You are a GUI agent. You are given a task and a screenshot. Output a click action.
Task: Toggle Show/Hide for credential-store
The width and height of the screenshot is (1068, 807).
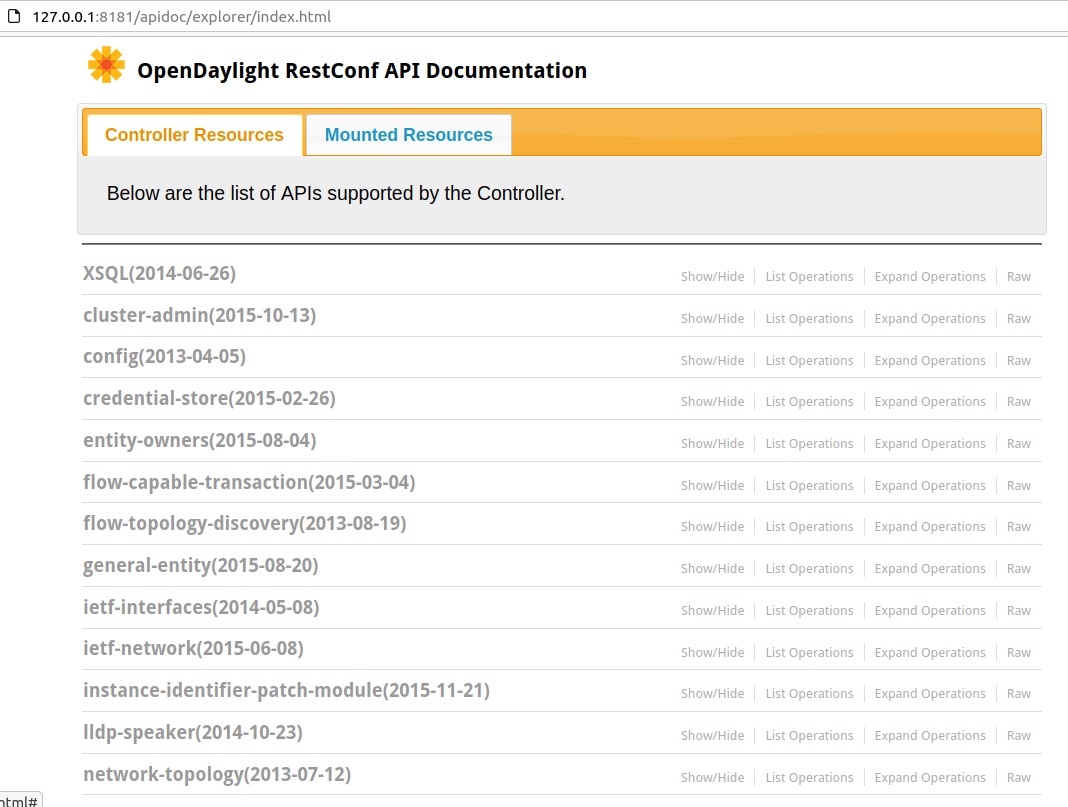(712, 402)
